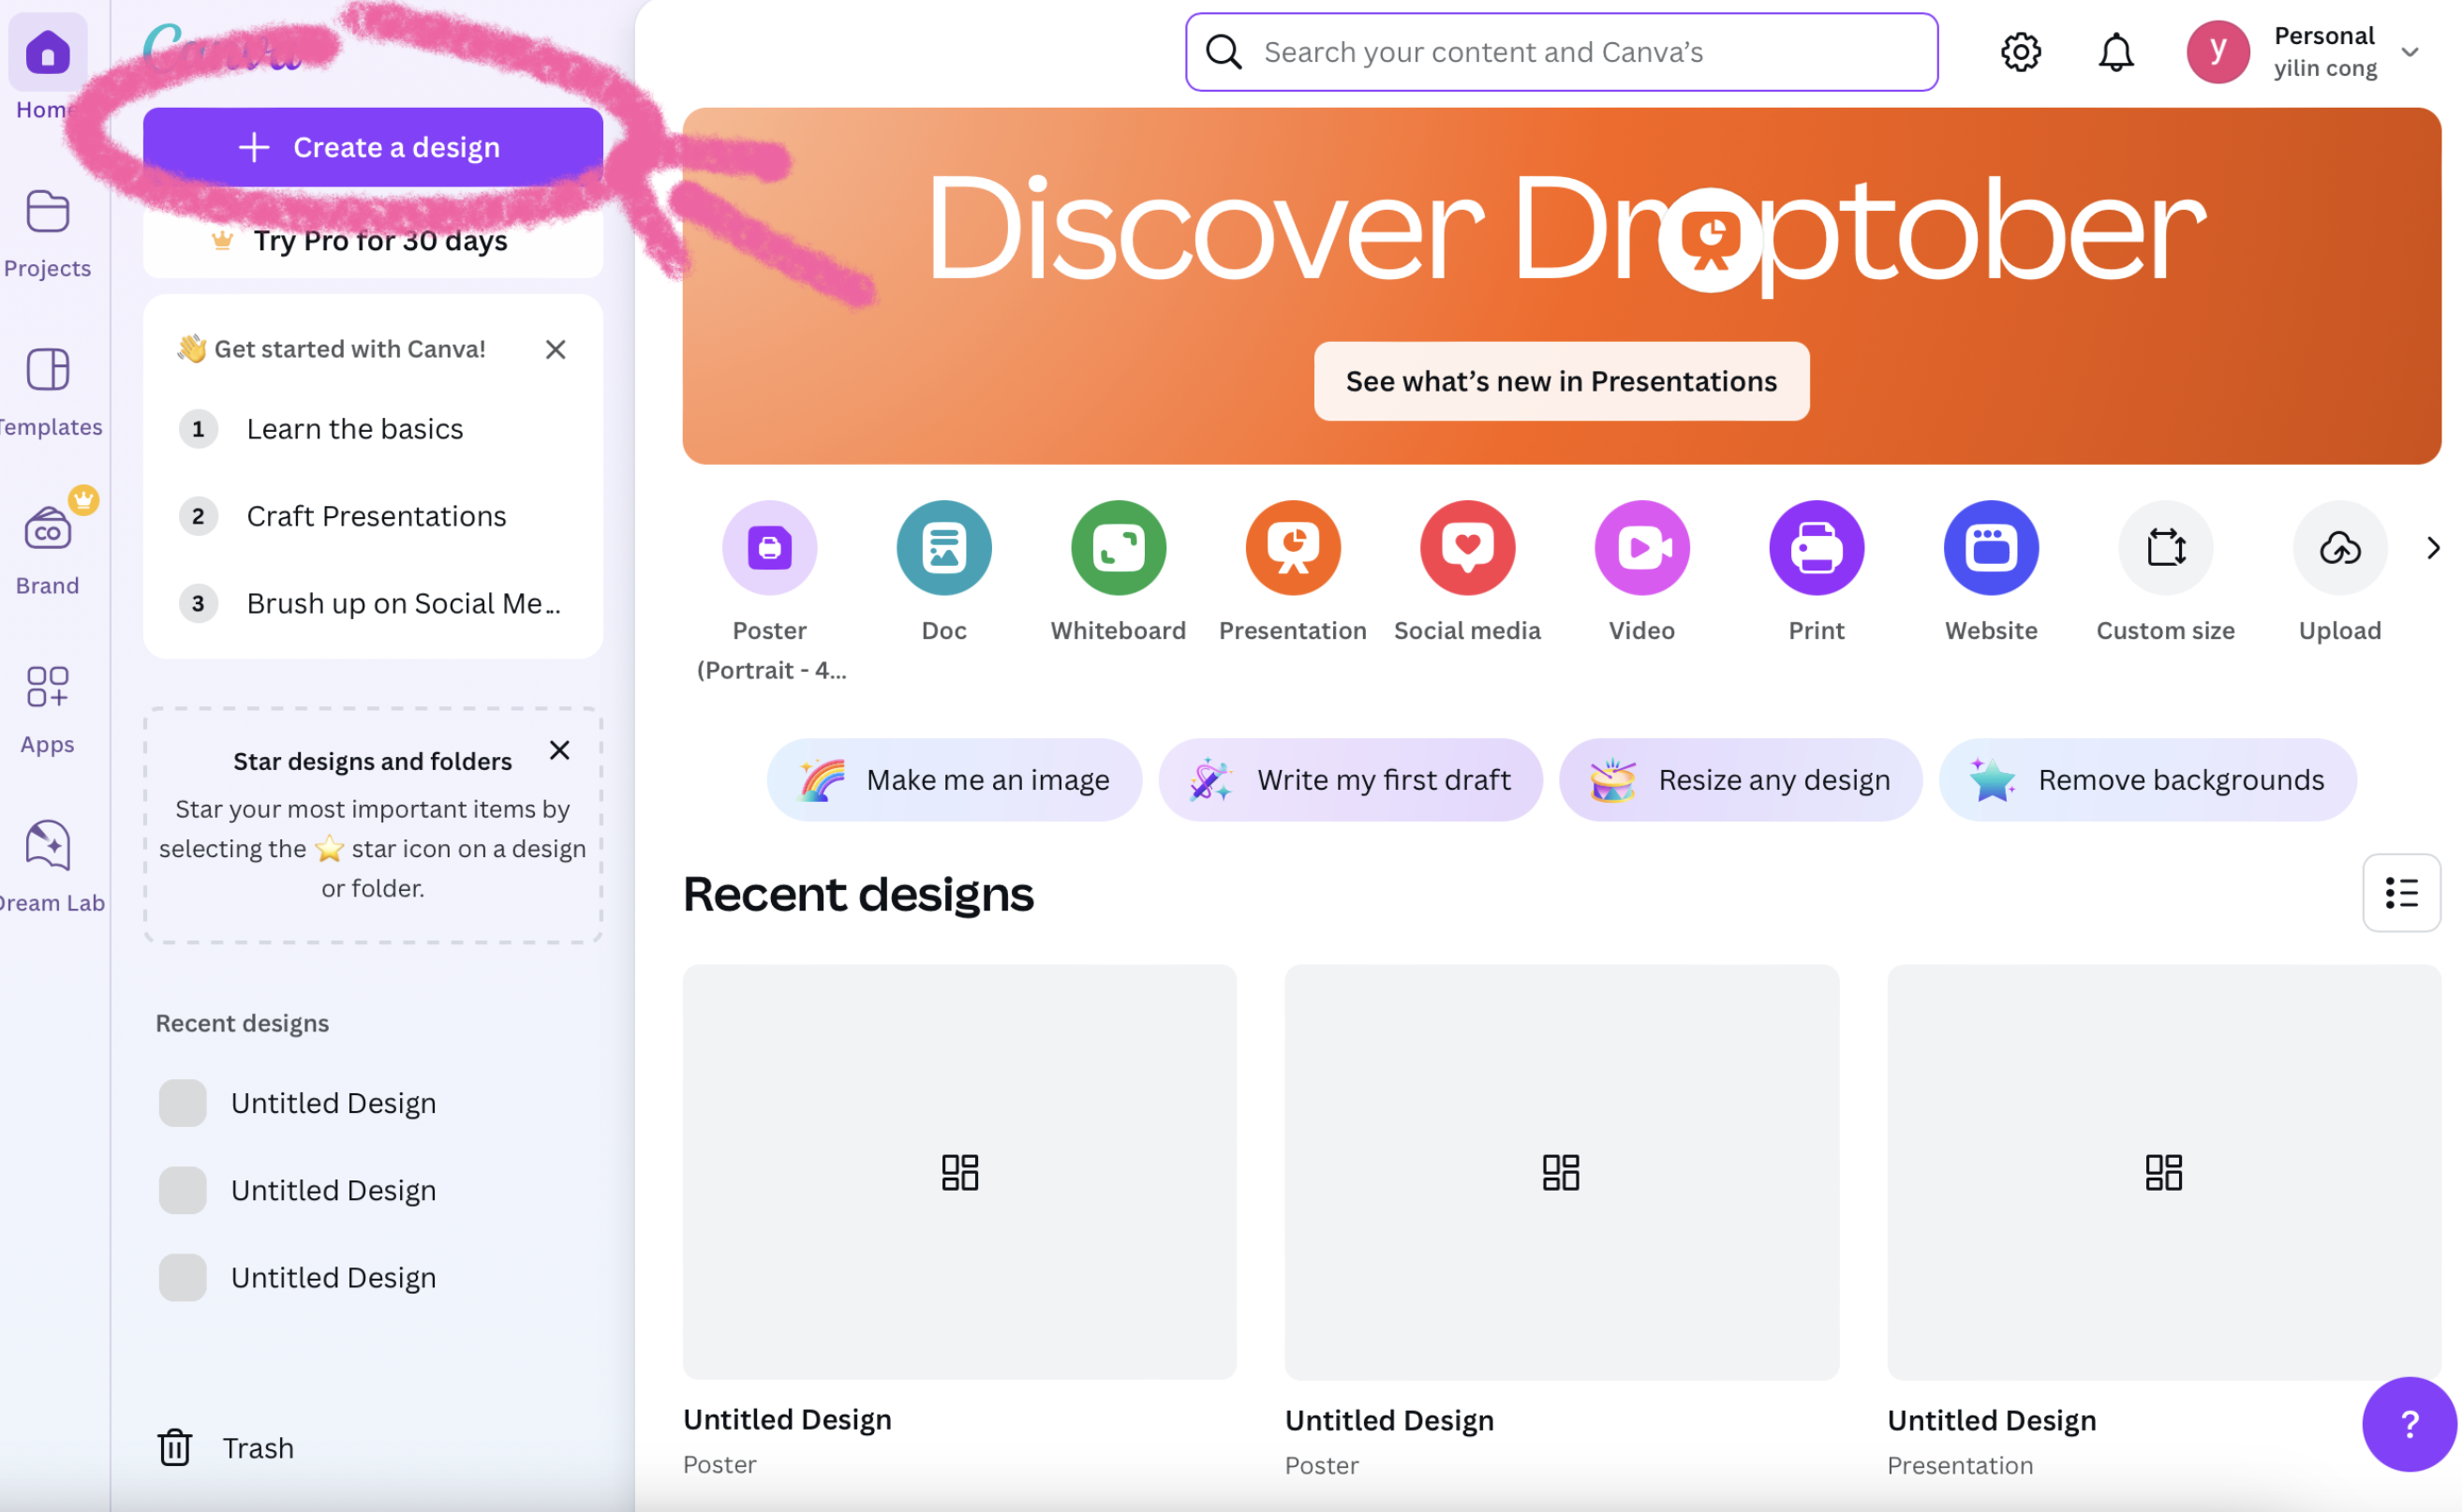Image resolution: width=2462 pixels, height=1512 pixels.
Task: Click See what's new in Presentations
Action: (x=1560, y=381)
